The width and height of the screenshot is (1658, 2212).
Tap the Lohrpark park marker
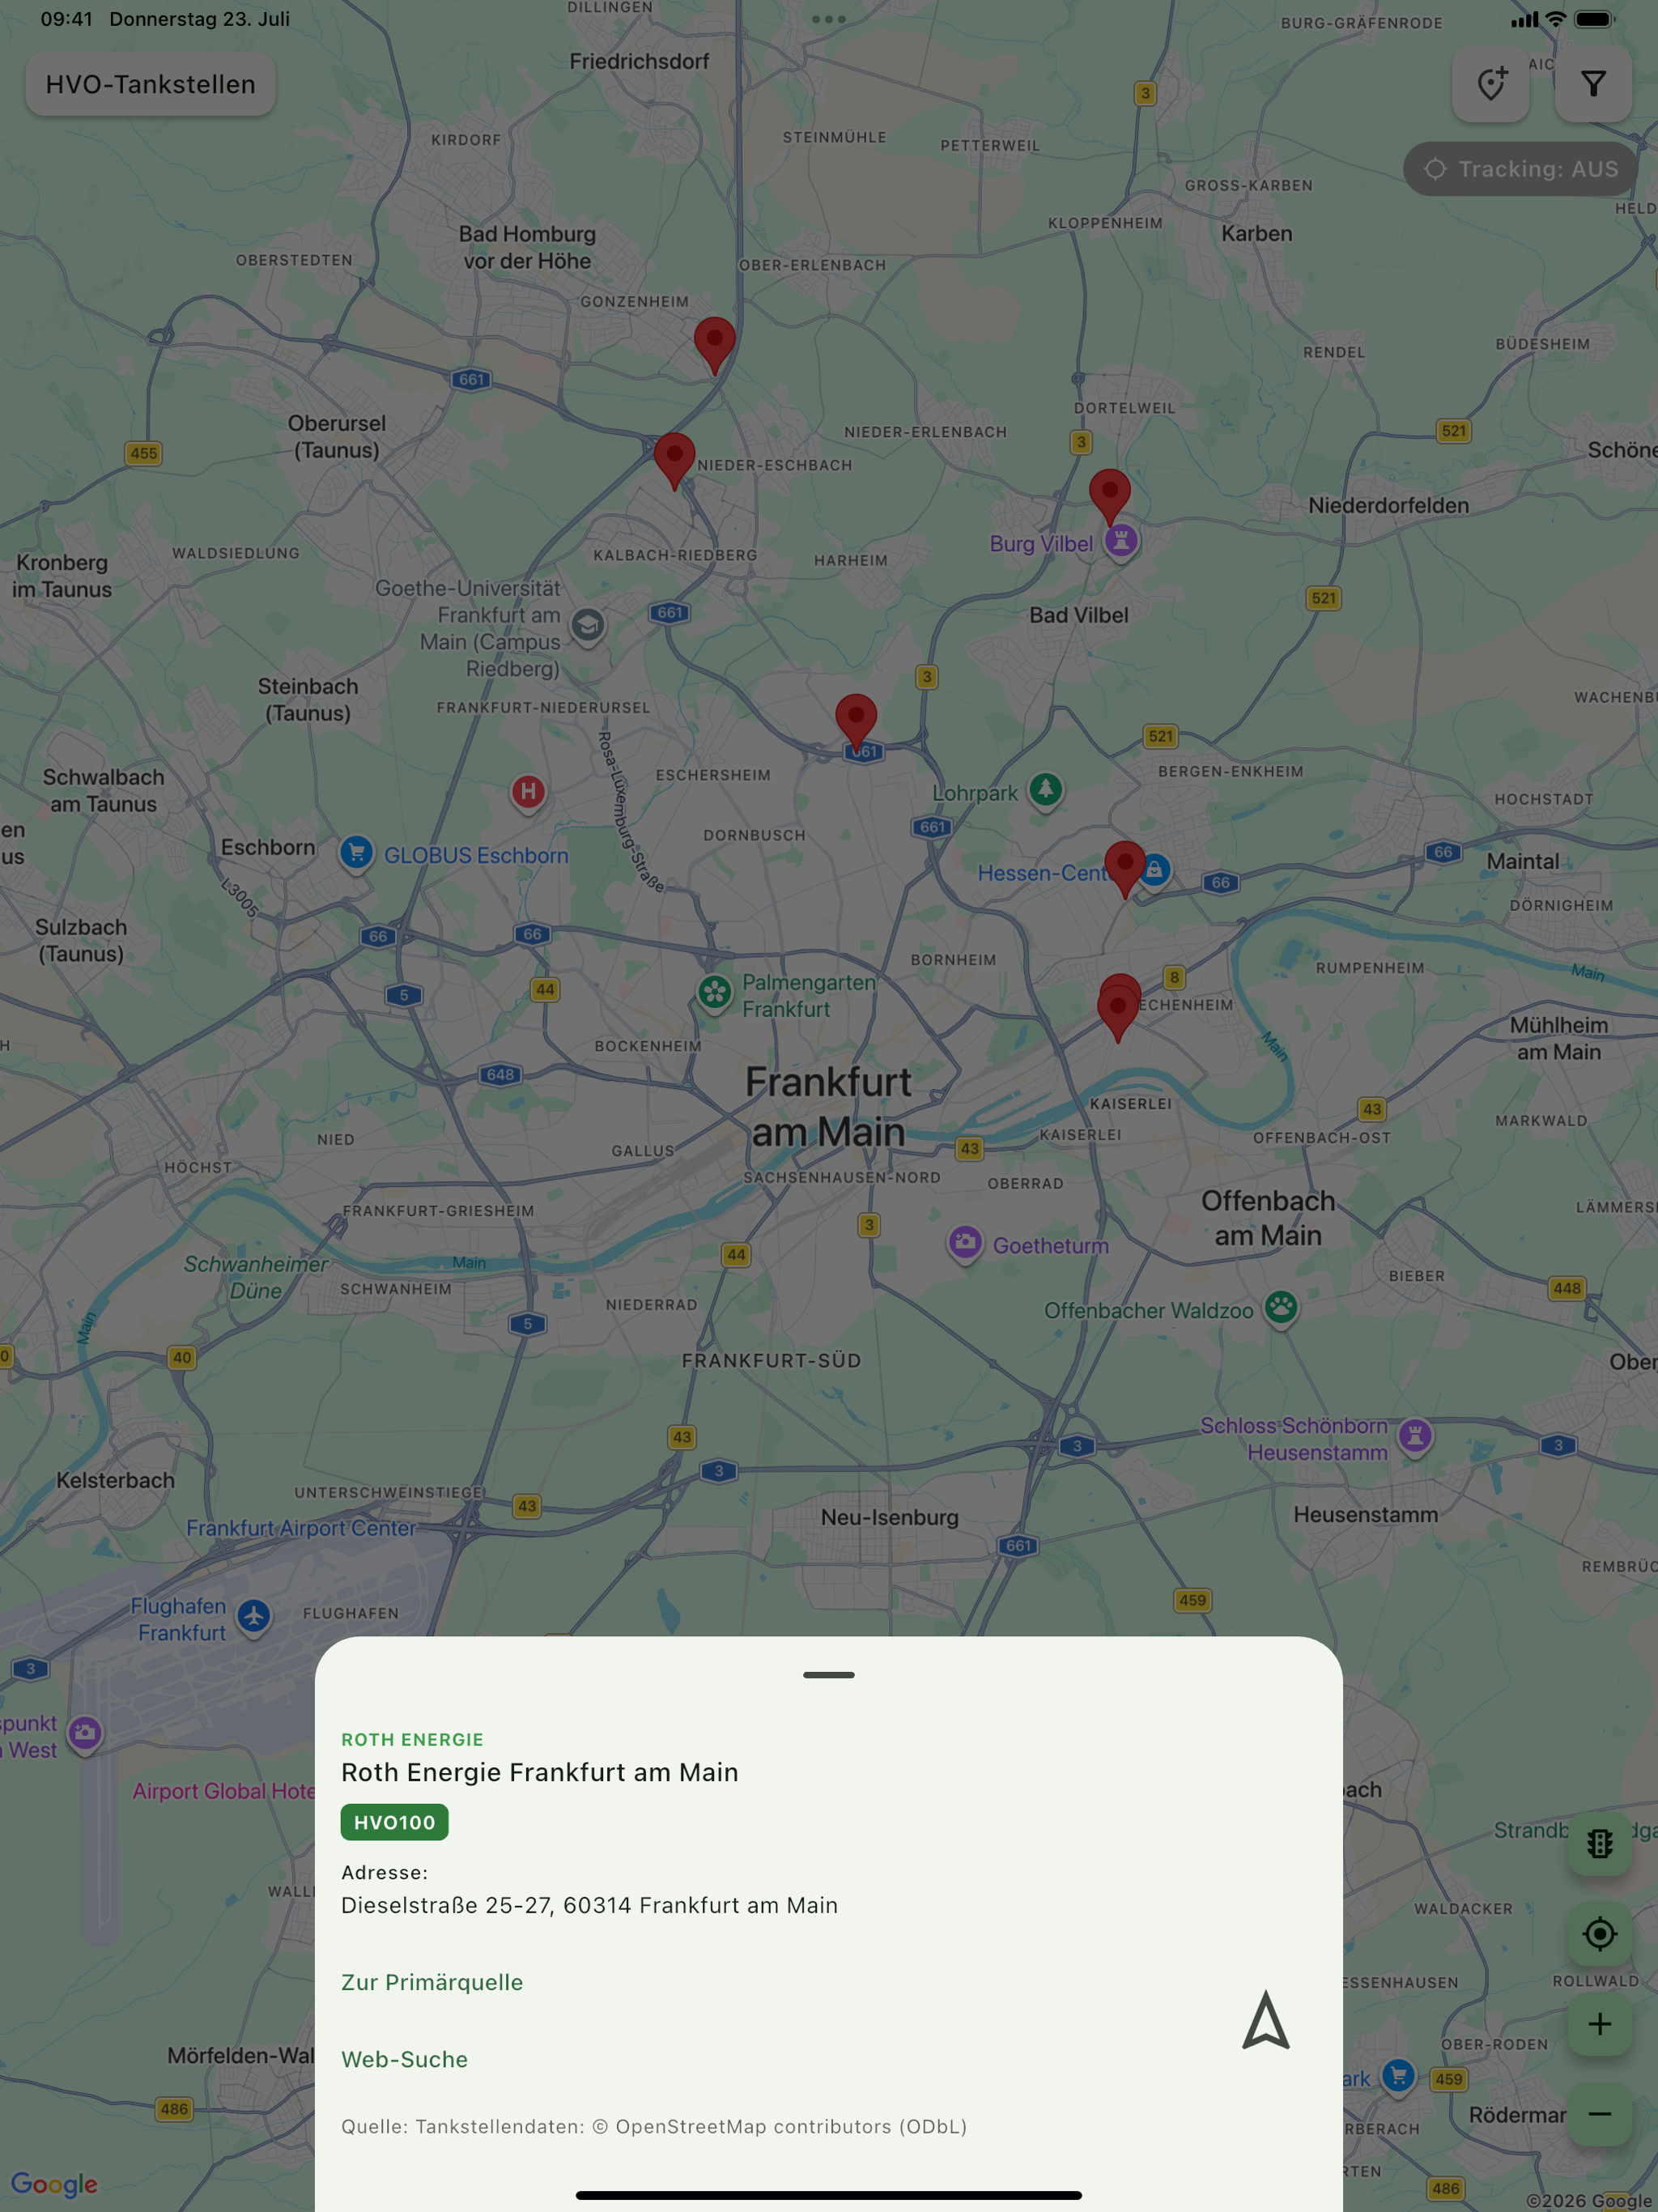(x=1045, y=790)
